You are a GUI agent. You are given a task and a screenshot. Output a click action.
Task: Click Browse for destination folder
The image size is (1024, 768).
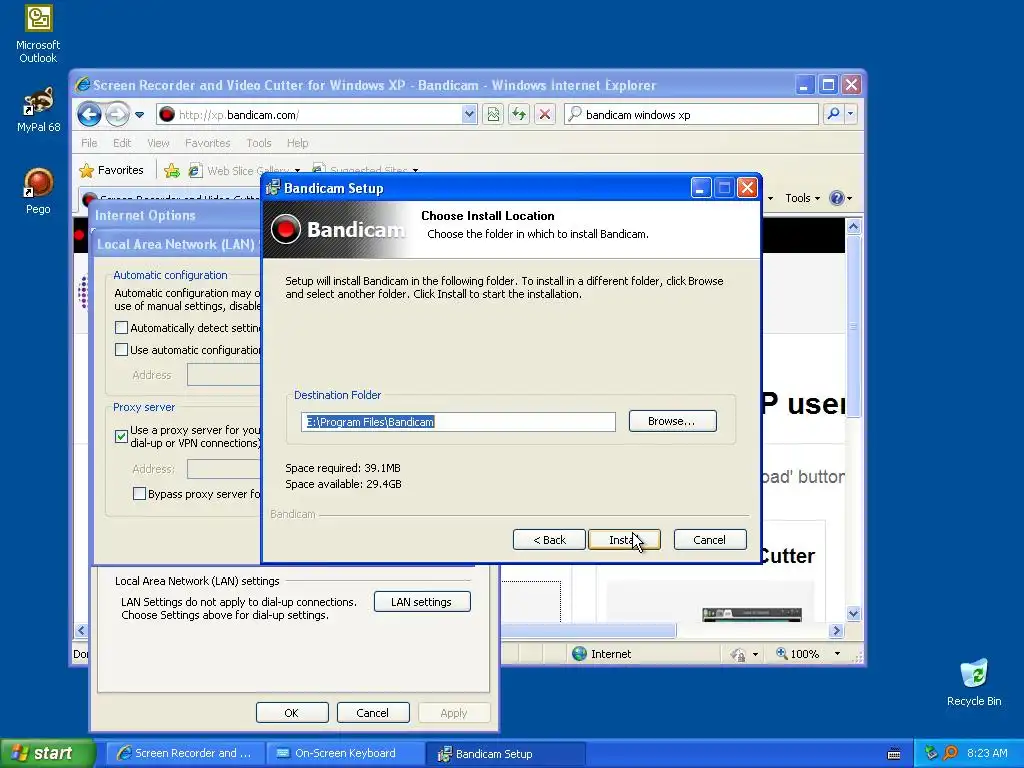(673, 421)
